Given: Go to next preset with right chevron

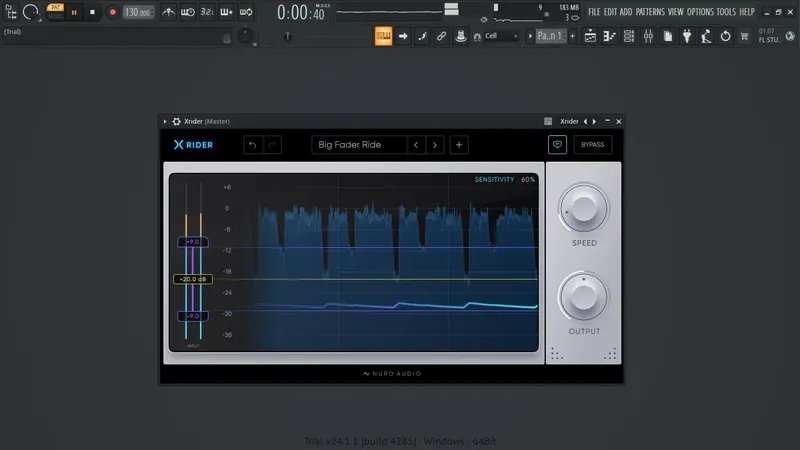Looking at the screenshot, I should [435, 145].
